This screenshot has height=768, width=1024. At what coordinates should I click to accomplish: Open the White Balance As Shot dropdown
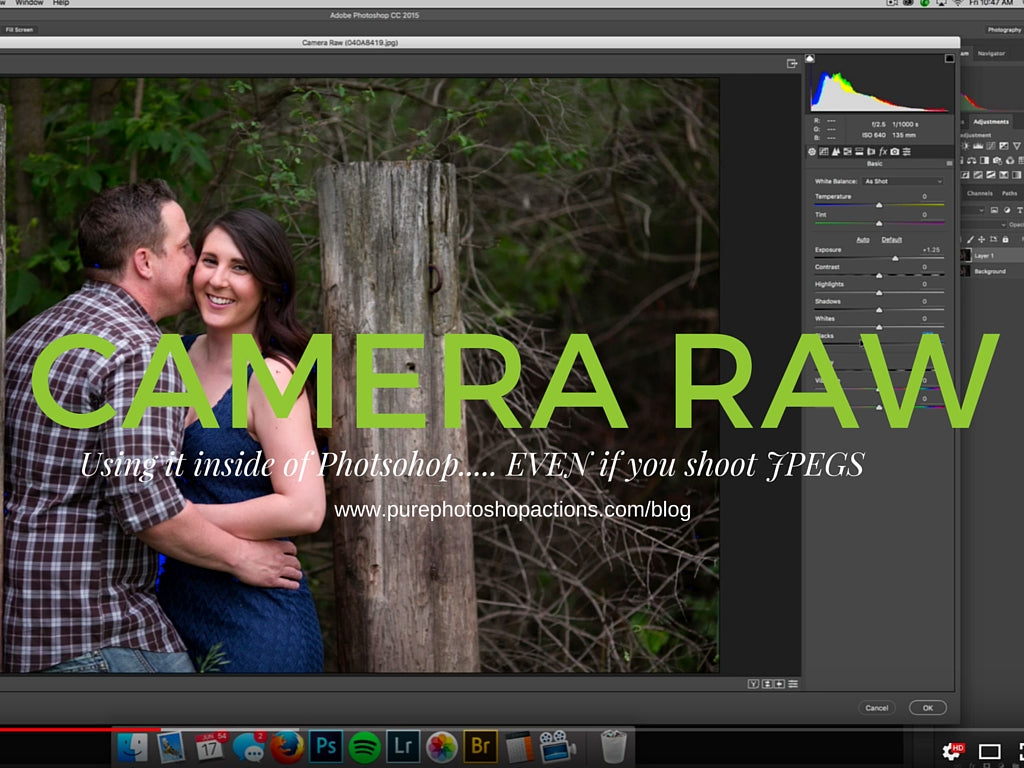click(903, 182)
